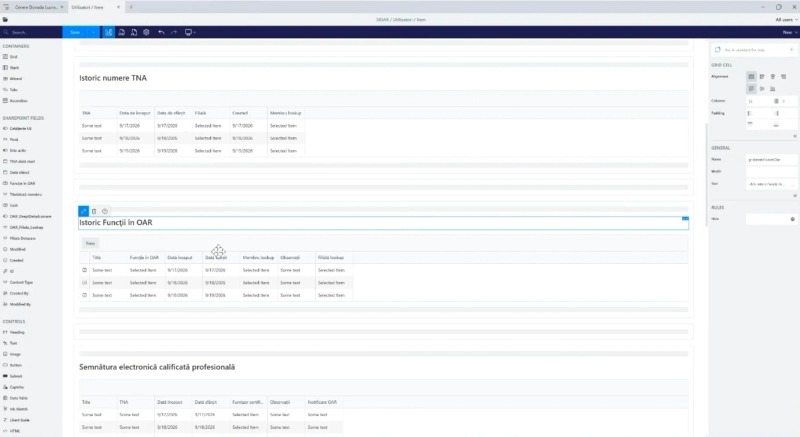The width and height of the screenshot is (800, 437).
Task: Collapse the Grid Cell section chevron
Action: [795, 136]
